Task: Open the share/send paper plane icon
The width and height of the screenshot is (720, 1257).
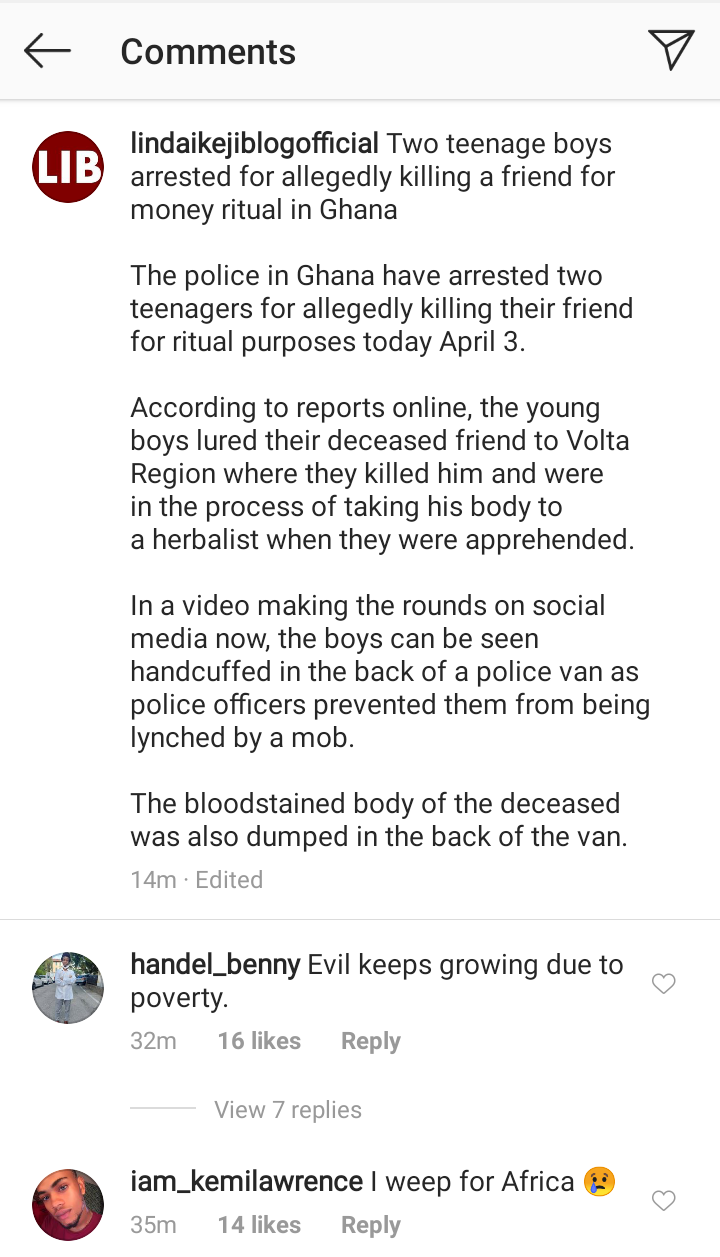Action: coord(671,50)
